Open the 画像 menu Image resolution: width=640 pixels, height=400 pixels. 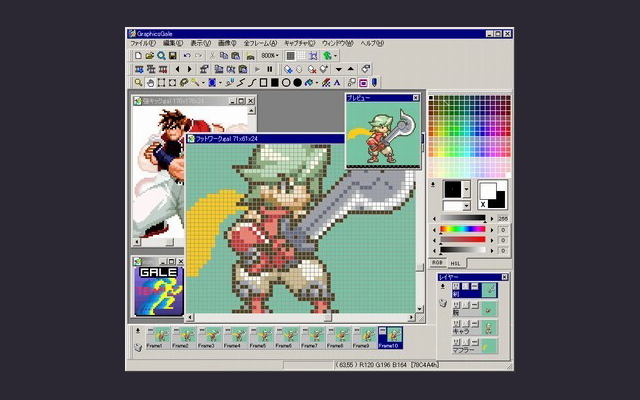(227, 43)
